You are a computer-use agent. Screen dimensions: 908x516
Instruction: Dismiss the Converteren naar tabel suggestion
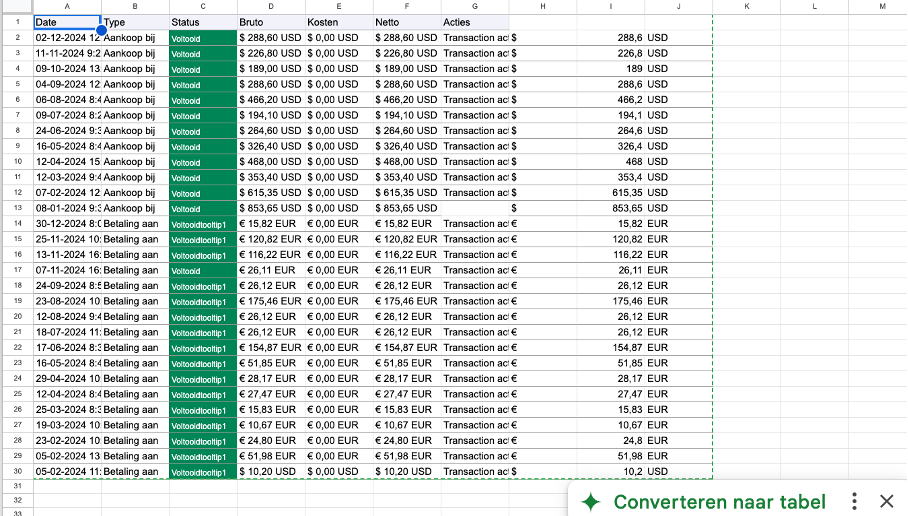click(886, 502)
